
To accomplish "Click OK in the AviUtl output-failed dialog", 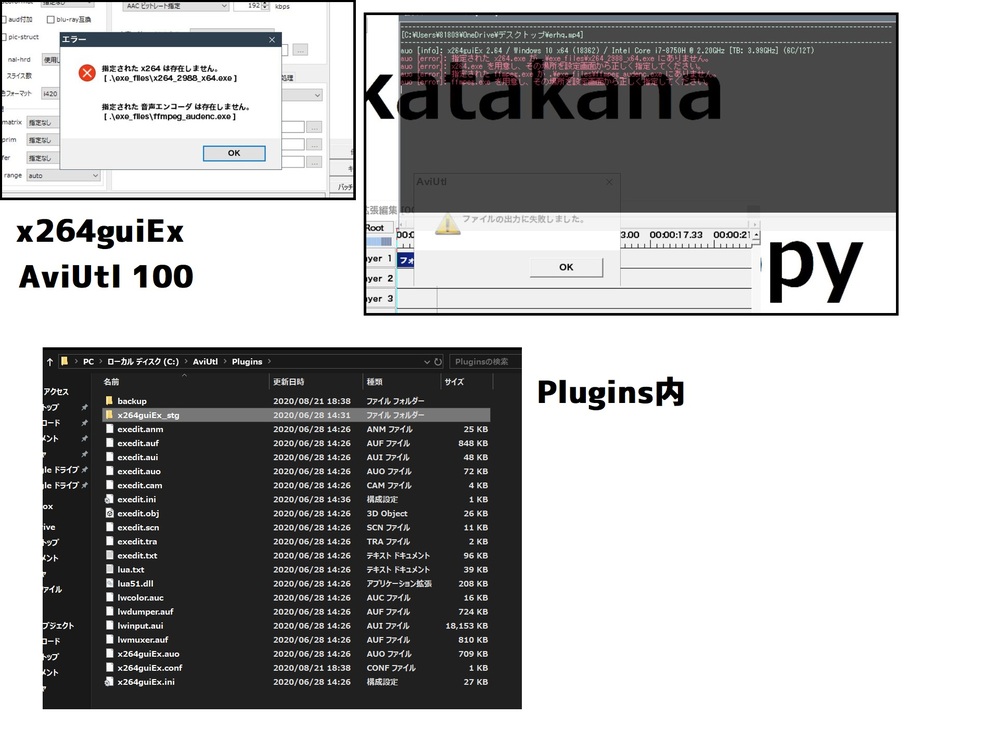I will pyautogui.click(x=566, y=267).
